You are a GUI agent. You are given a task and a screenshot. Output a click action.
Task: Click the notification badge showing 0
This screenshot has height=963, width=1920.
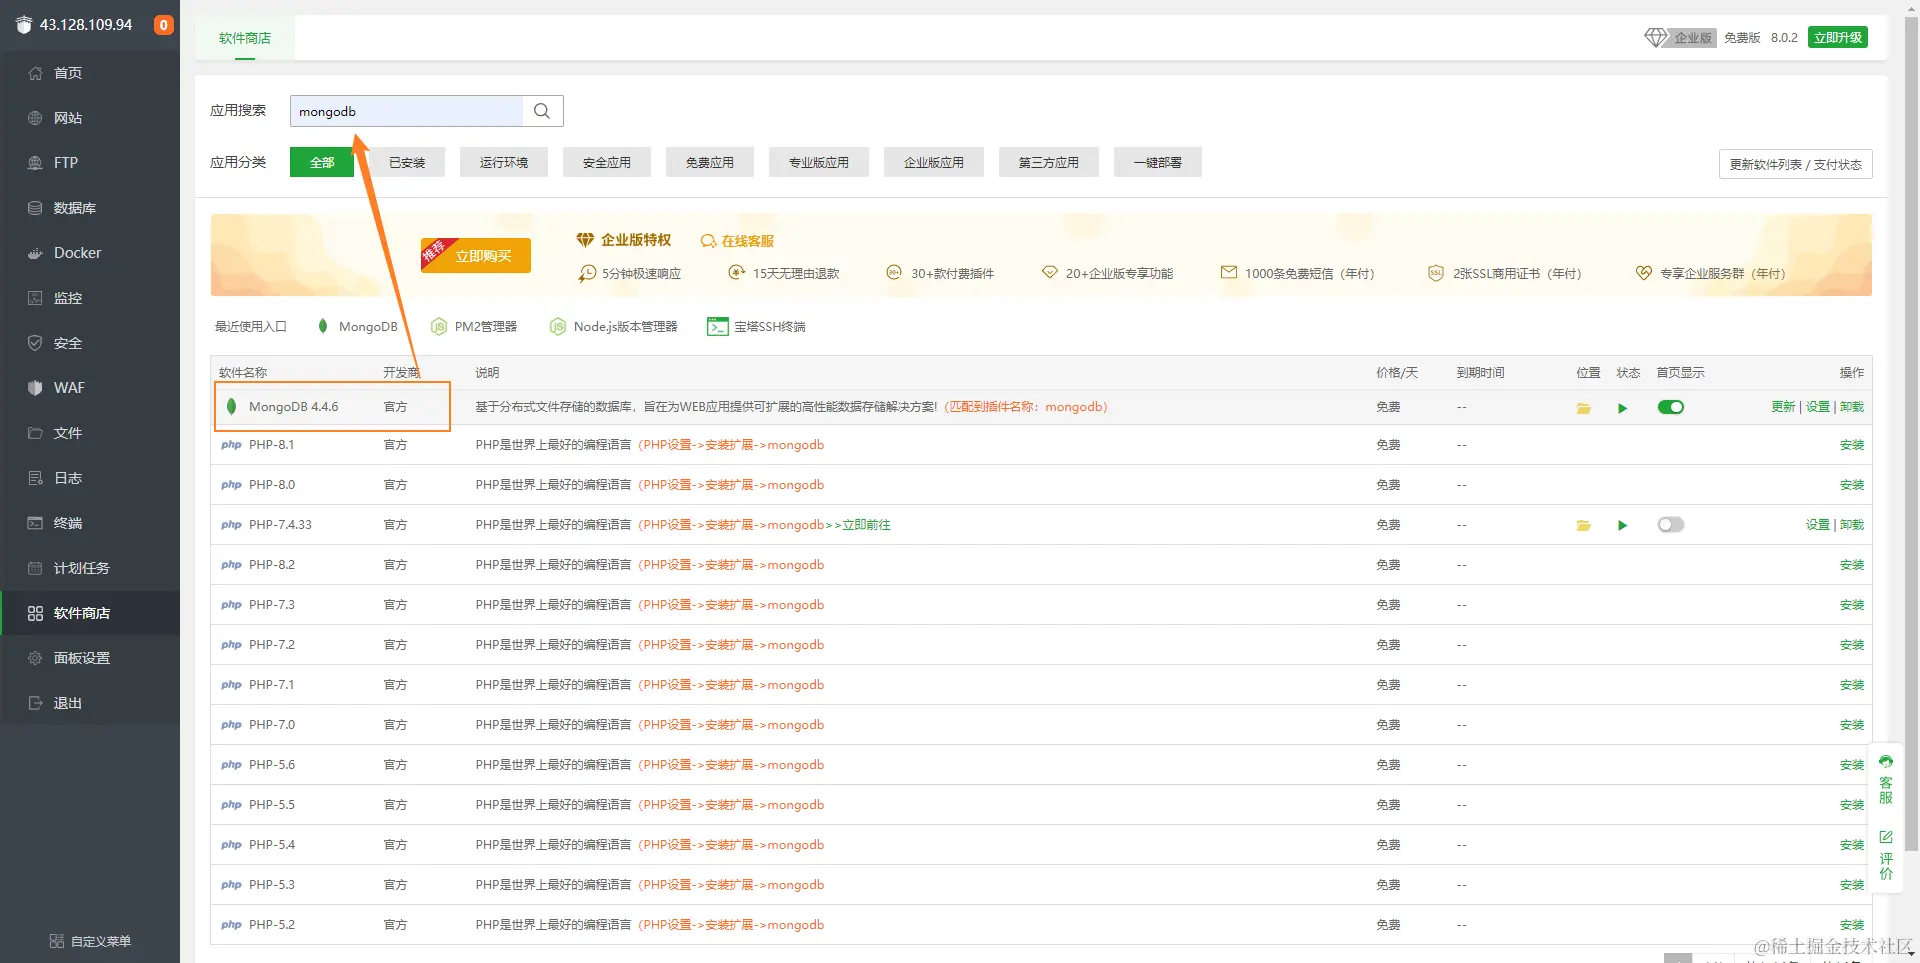tap(163, 25)
